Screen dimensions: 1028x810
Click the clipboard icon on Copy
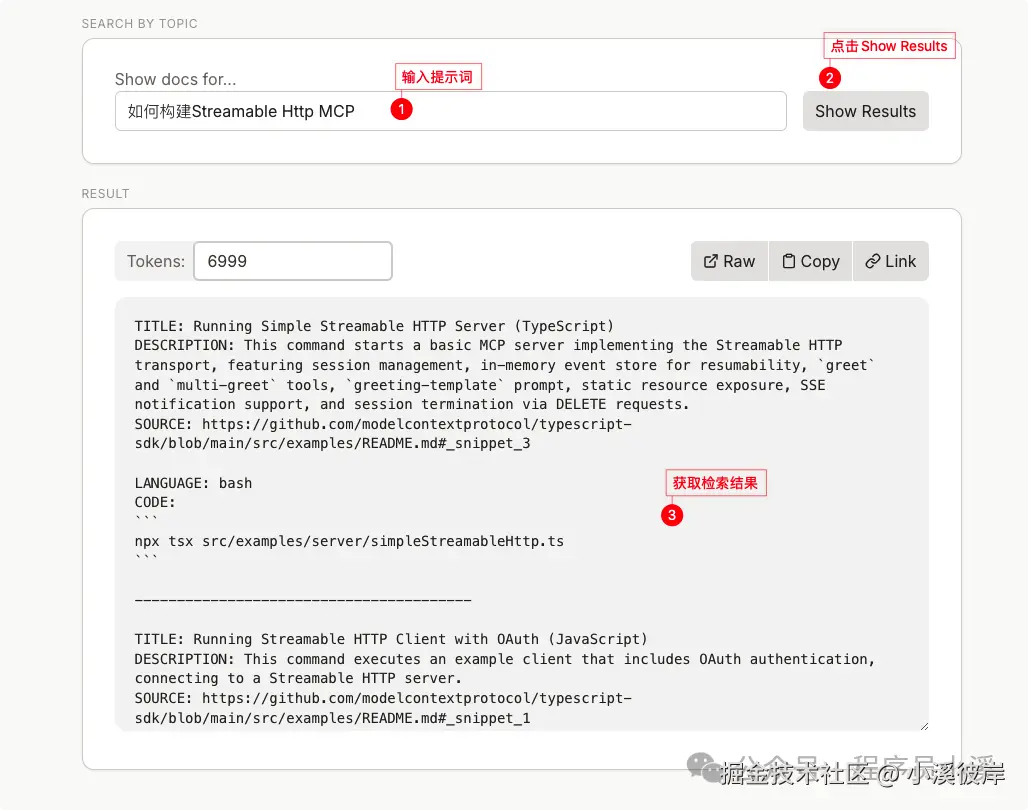coord(789,261)
